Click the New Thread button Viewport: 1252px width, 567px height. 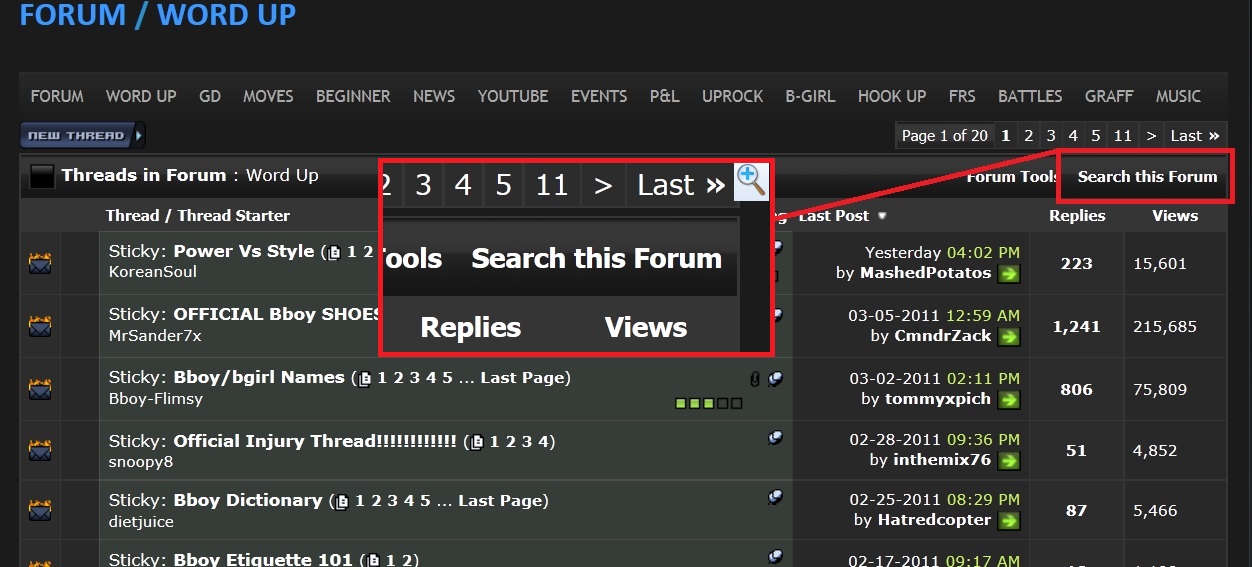pyautogui.click(x=83, y=135)
